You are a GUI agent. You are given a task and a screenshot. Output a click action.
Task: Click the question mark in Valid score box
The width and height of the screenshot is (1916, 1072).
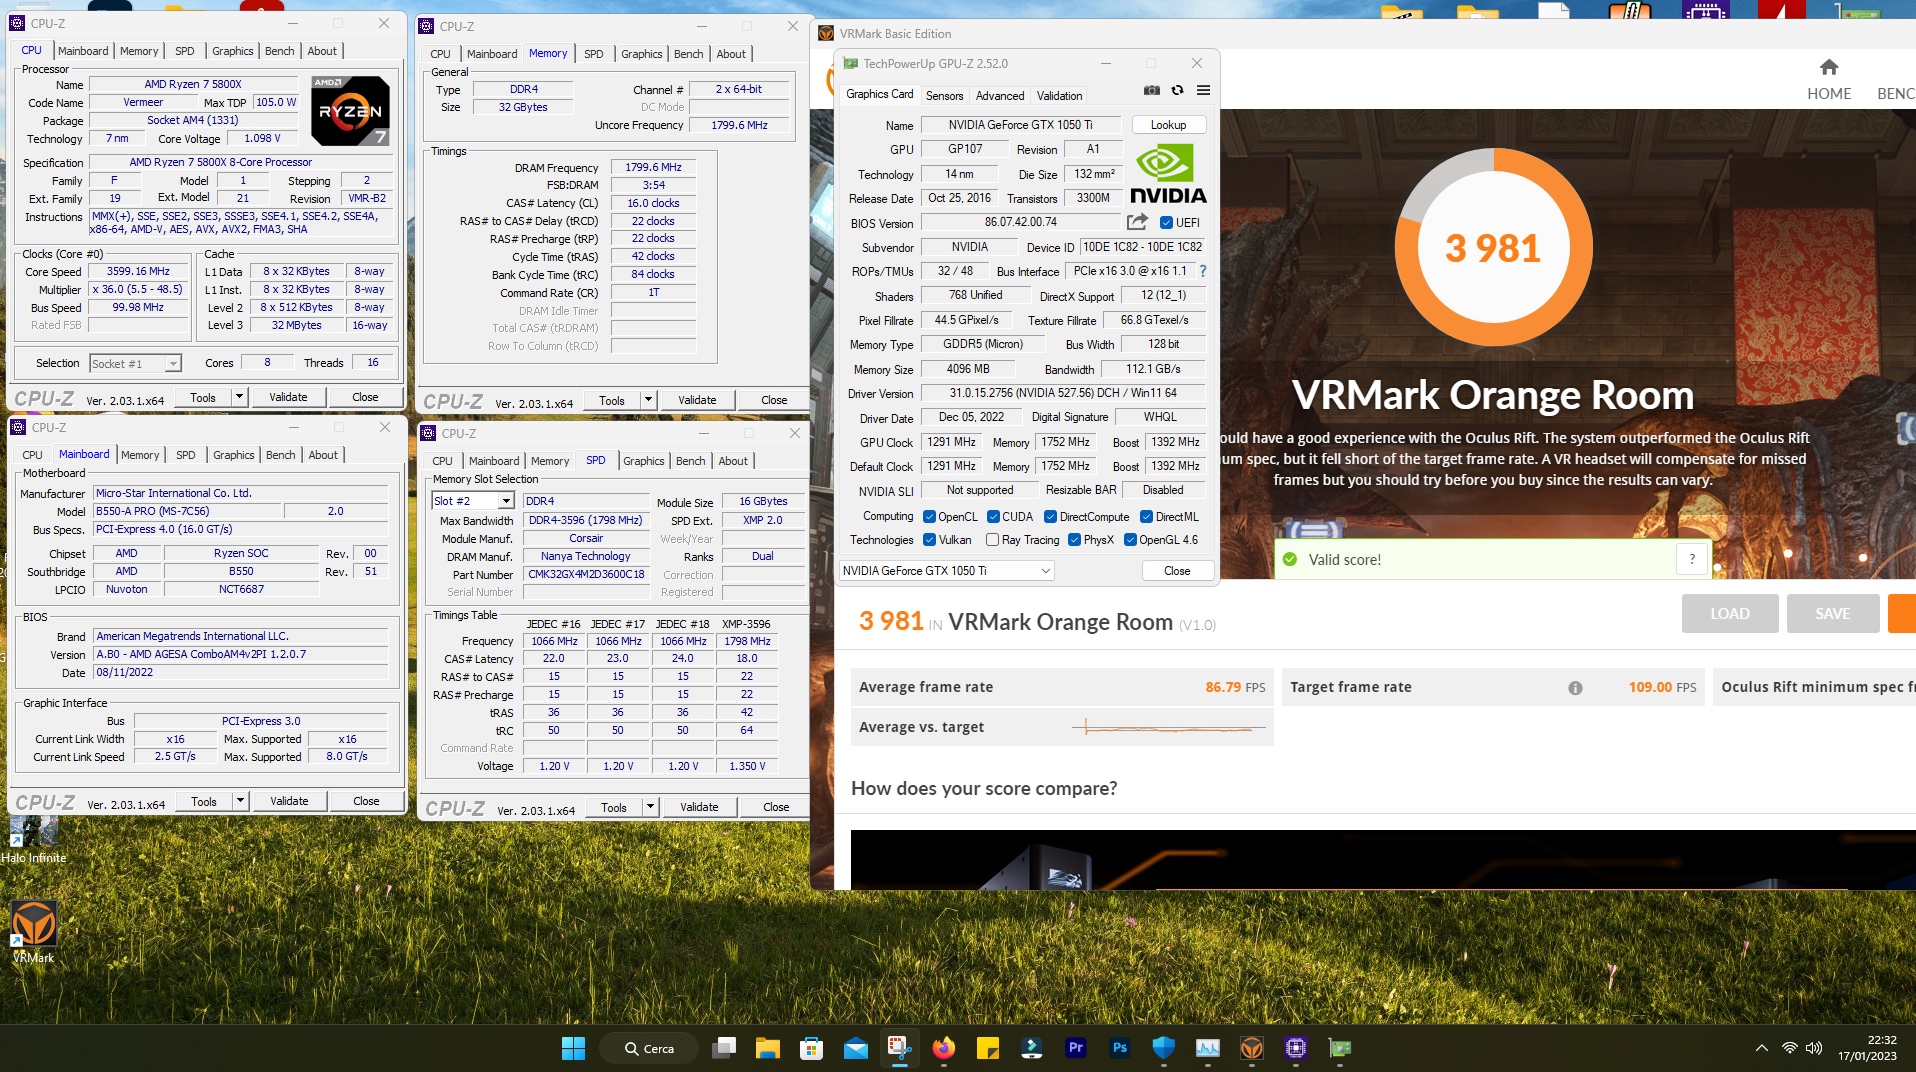tap(1692, 559)
